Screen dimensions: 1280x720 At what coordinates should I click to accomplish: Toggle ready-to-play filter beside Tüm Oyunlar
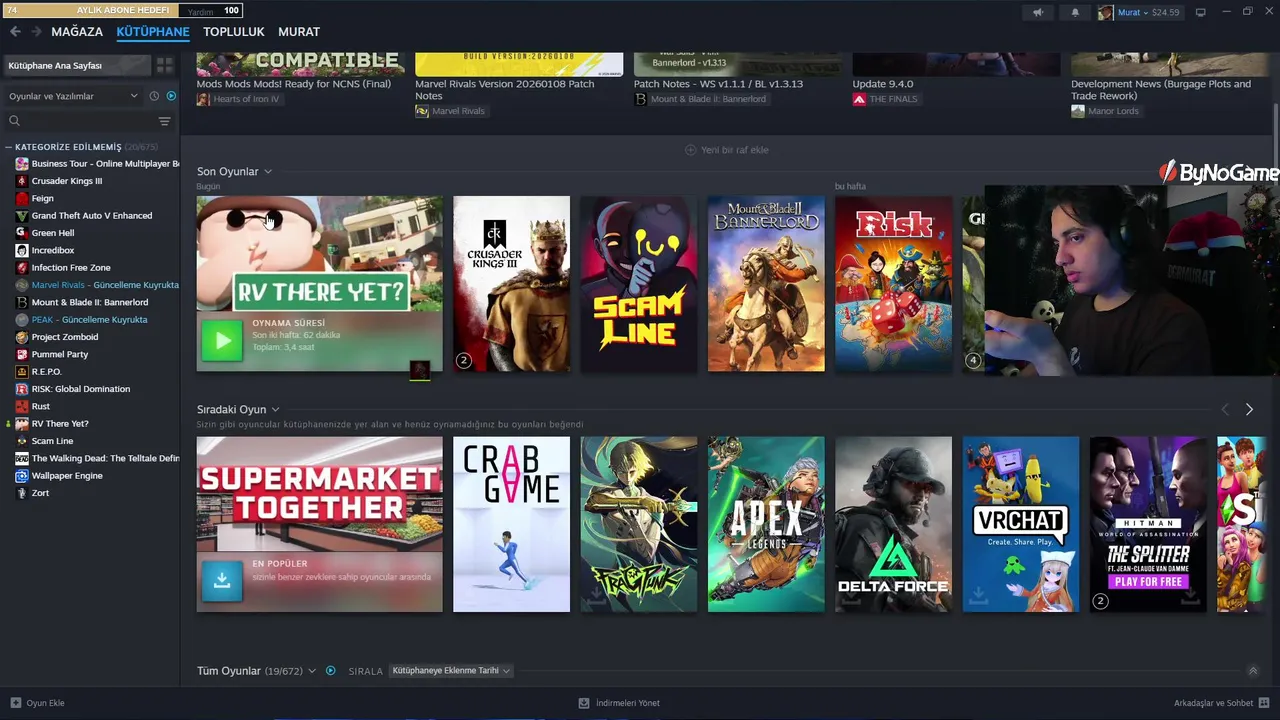tap(331, 671)
